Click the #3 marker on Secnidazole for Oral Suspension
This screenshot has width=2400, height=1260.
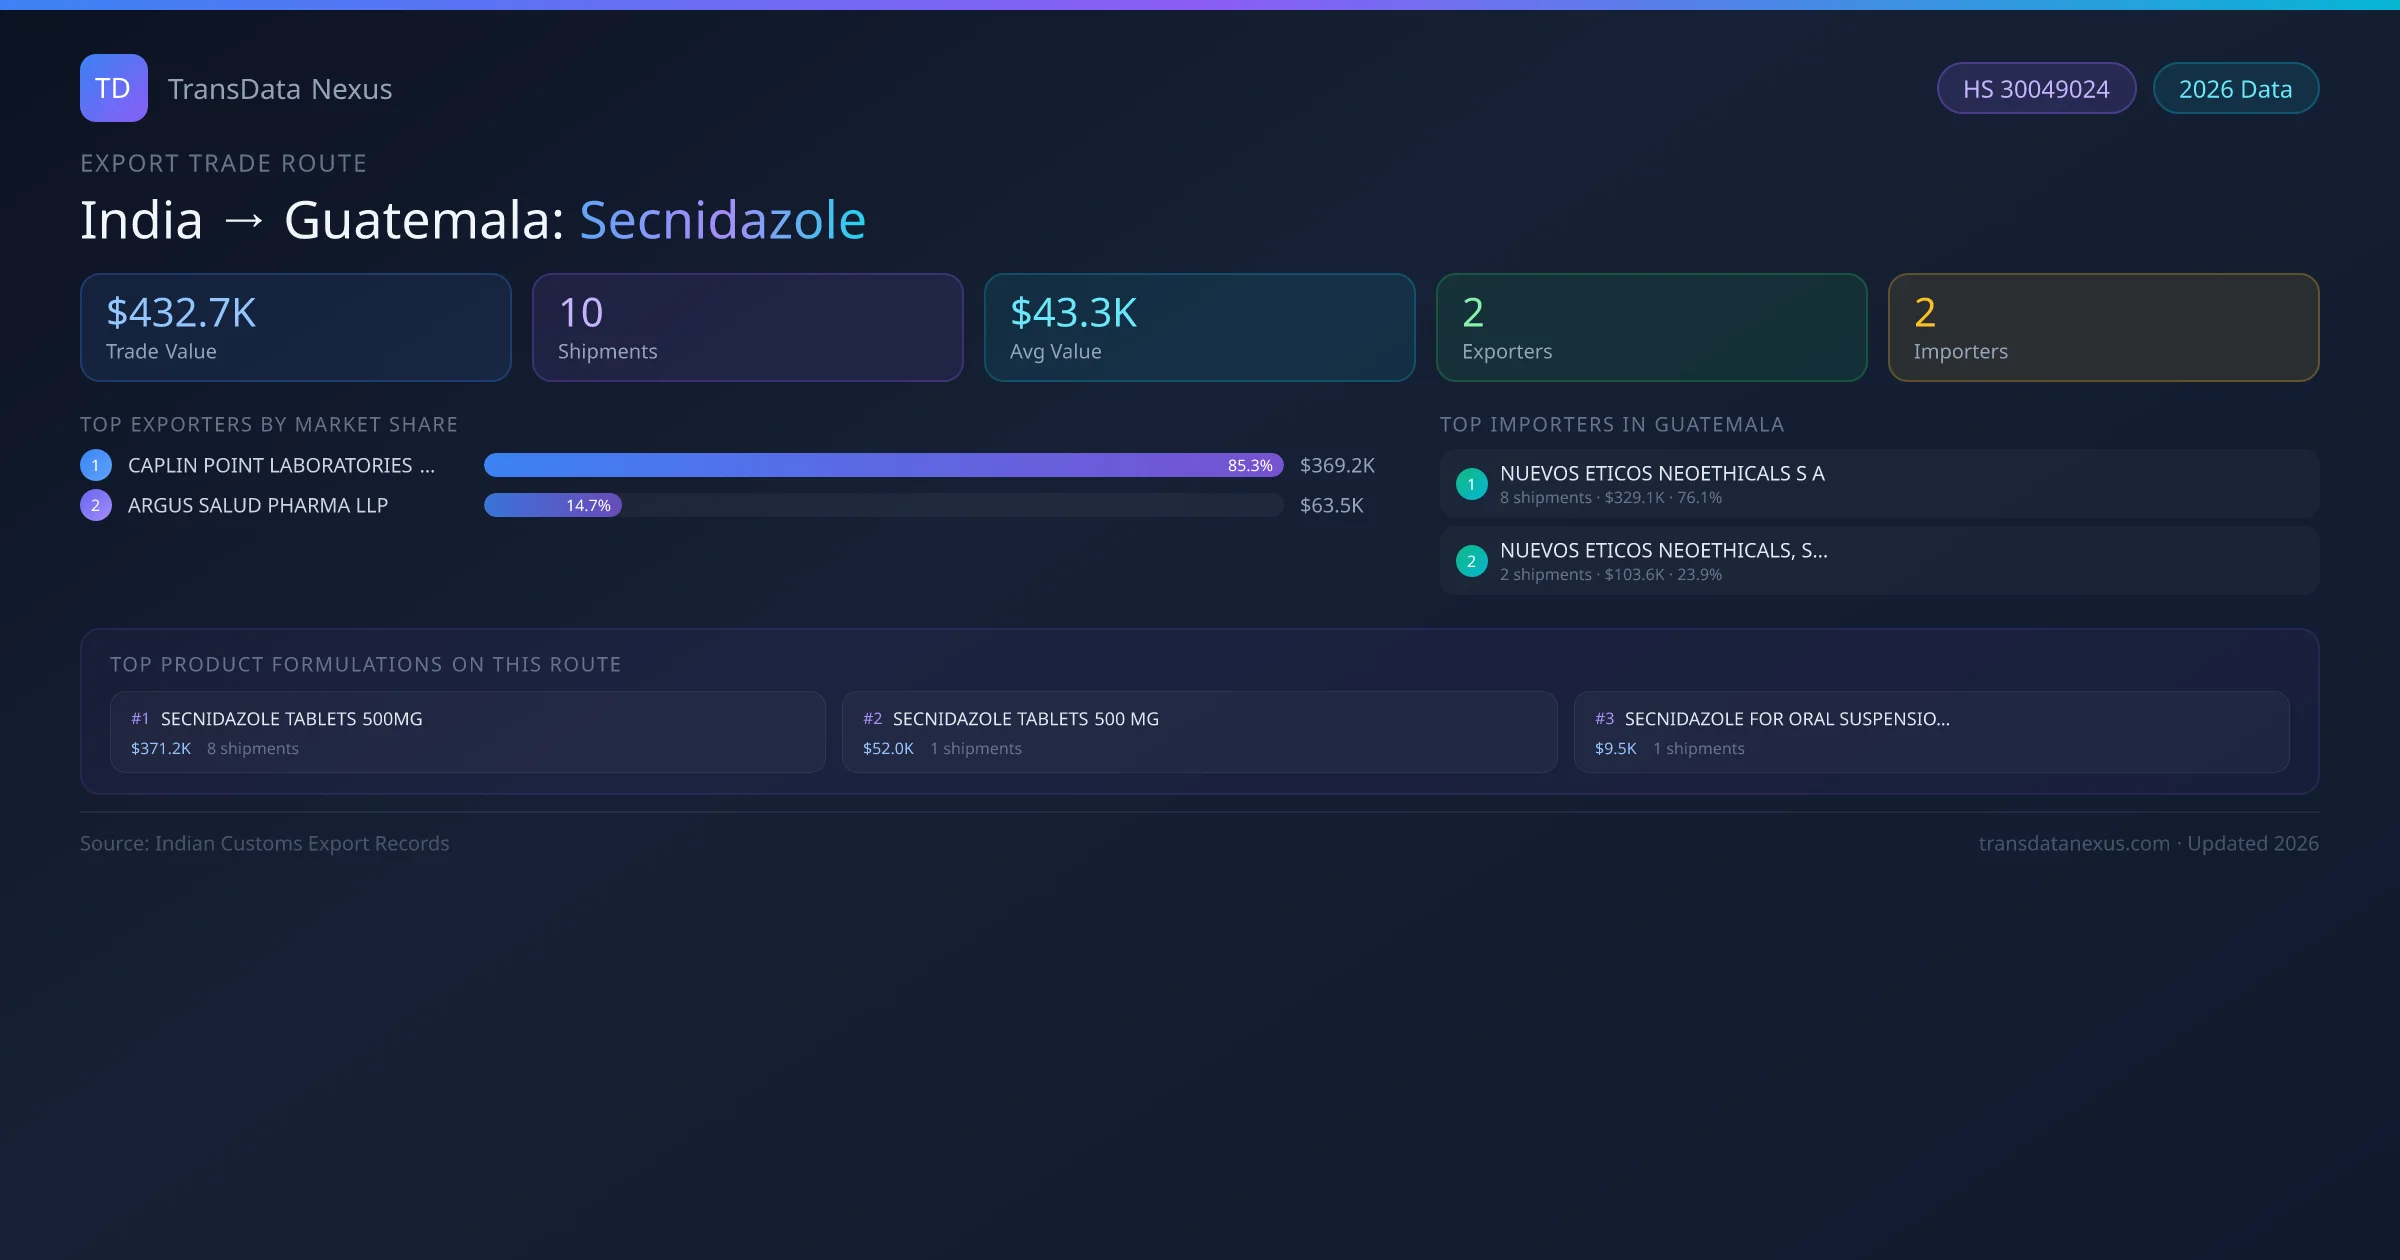pos(1605,718)
